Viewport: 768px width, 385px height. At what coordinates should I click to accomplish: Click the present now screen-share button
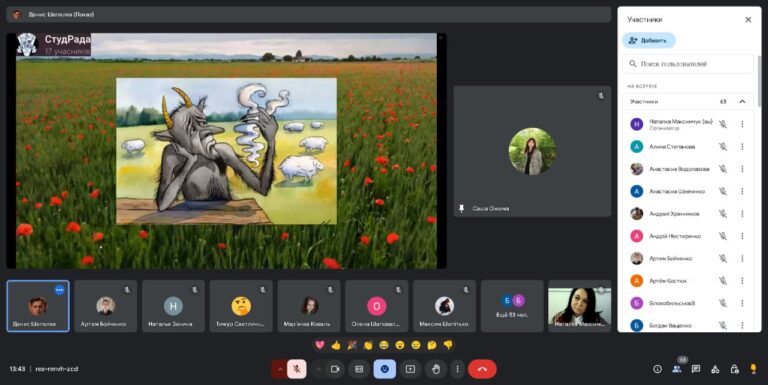(410, 369)
